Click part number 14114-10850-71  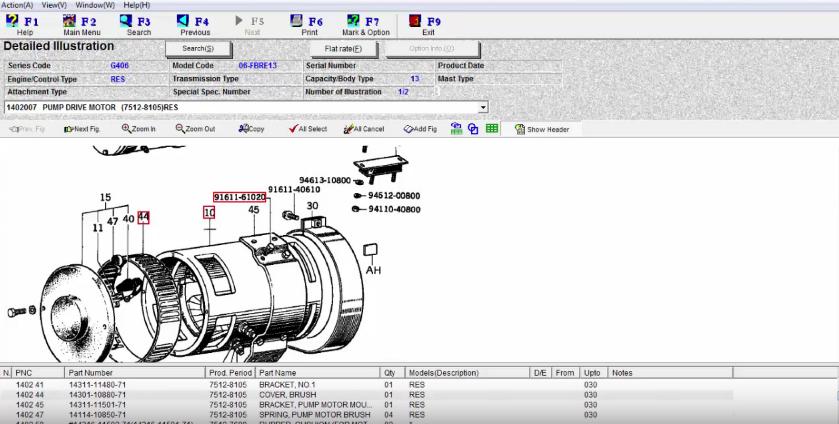(x=97, y=414)
